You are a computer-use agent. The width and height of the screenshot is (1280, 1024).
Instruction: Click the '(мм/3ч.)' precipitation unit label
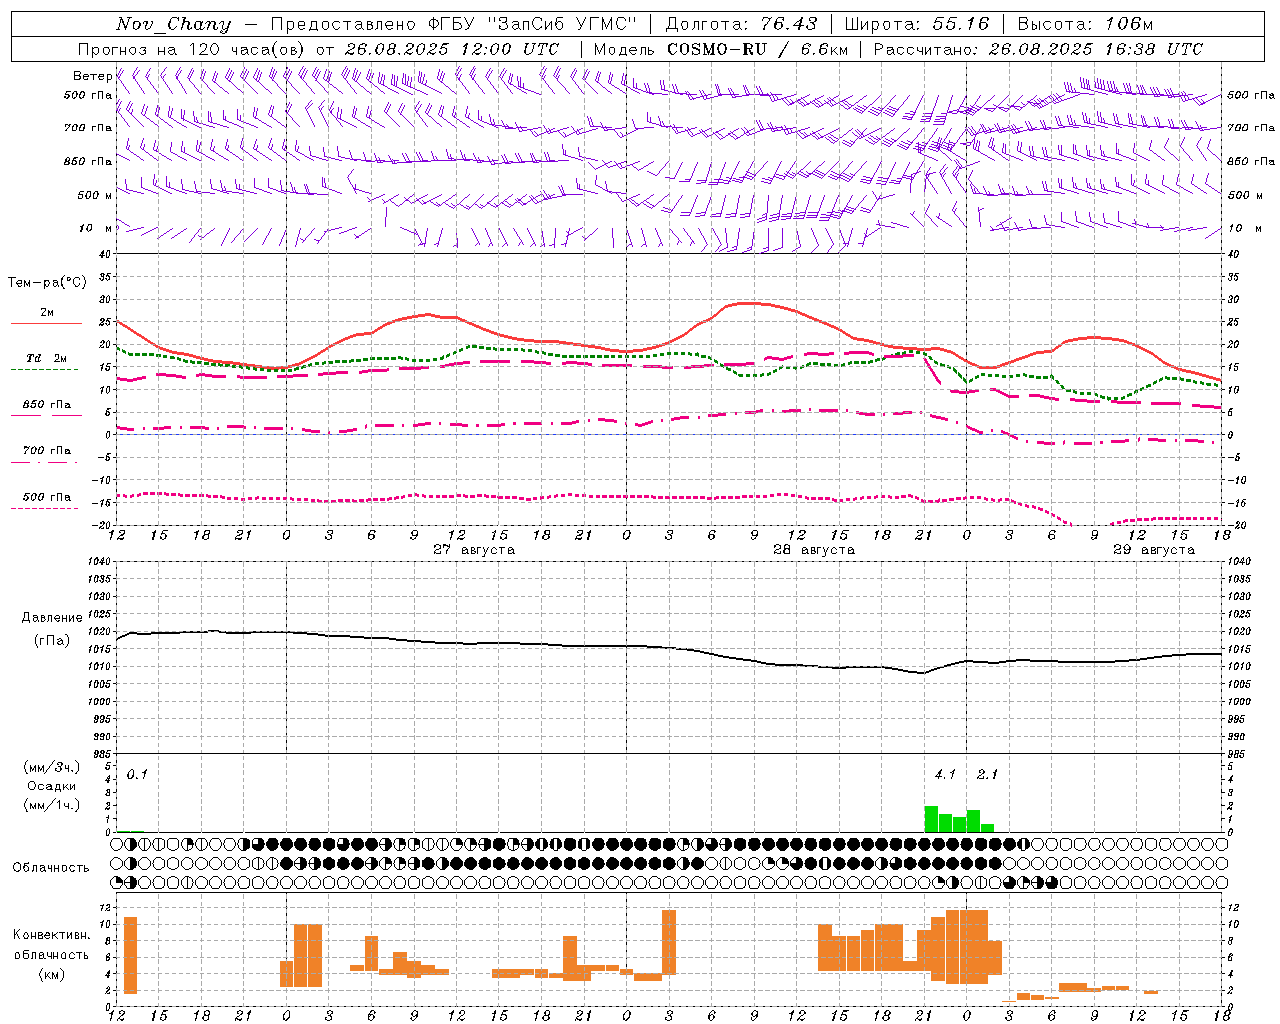pos(51,768)
